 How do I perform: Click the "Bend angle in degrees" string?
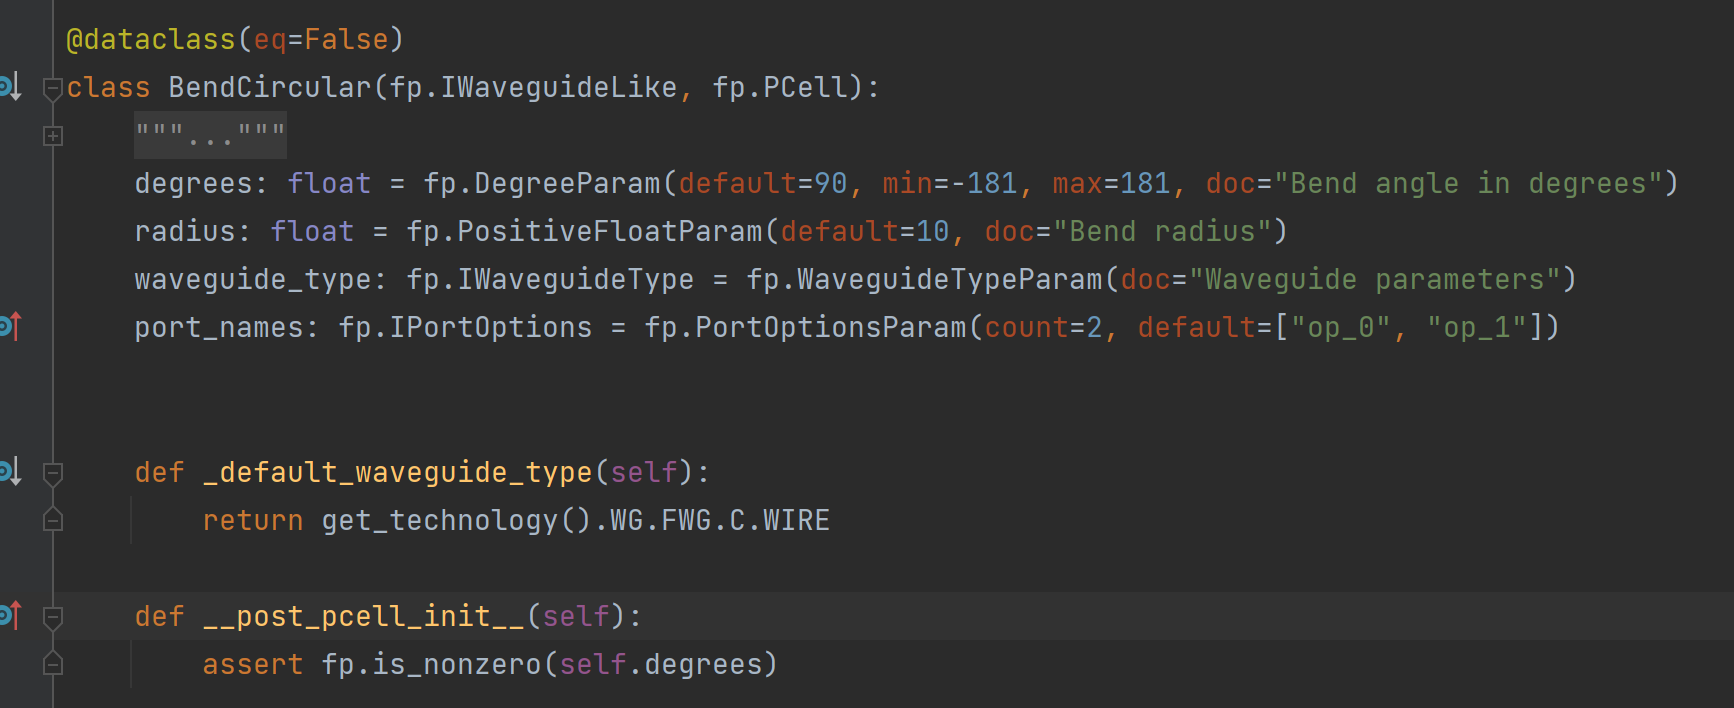pos(1468,183)
